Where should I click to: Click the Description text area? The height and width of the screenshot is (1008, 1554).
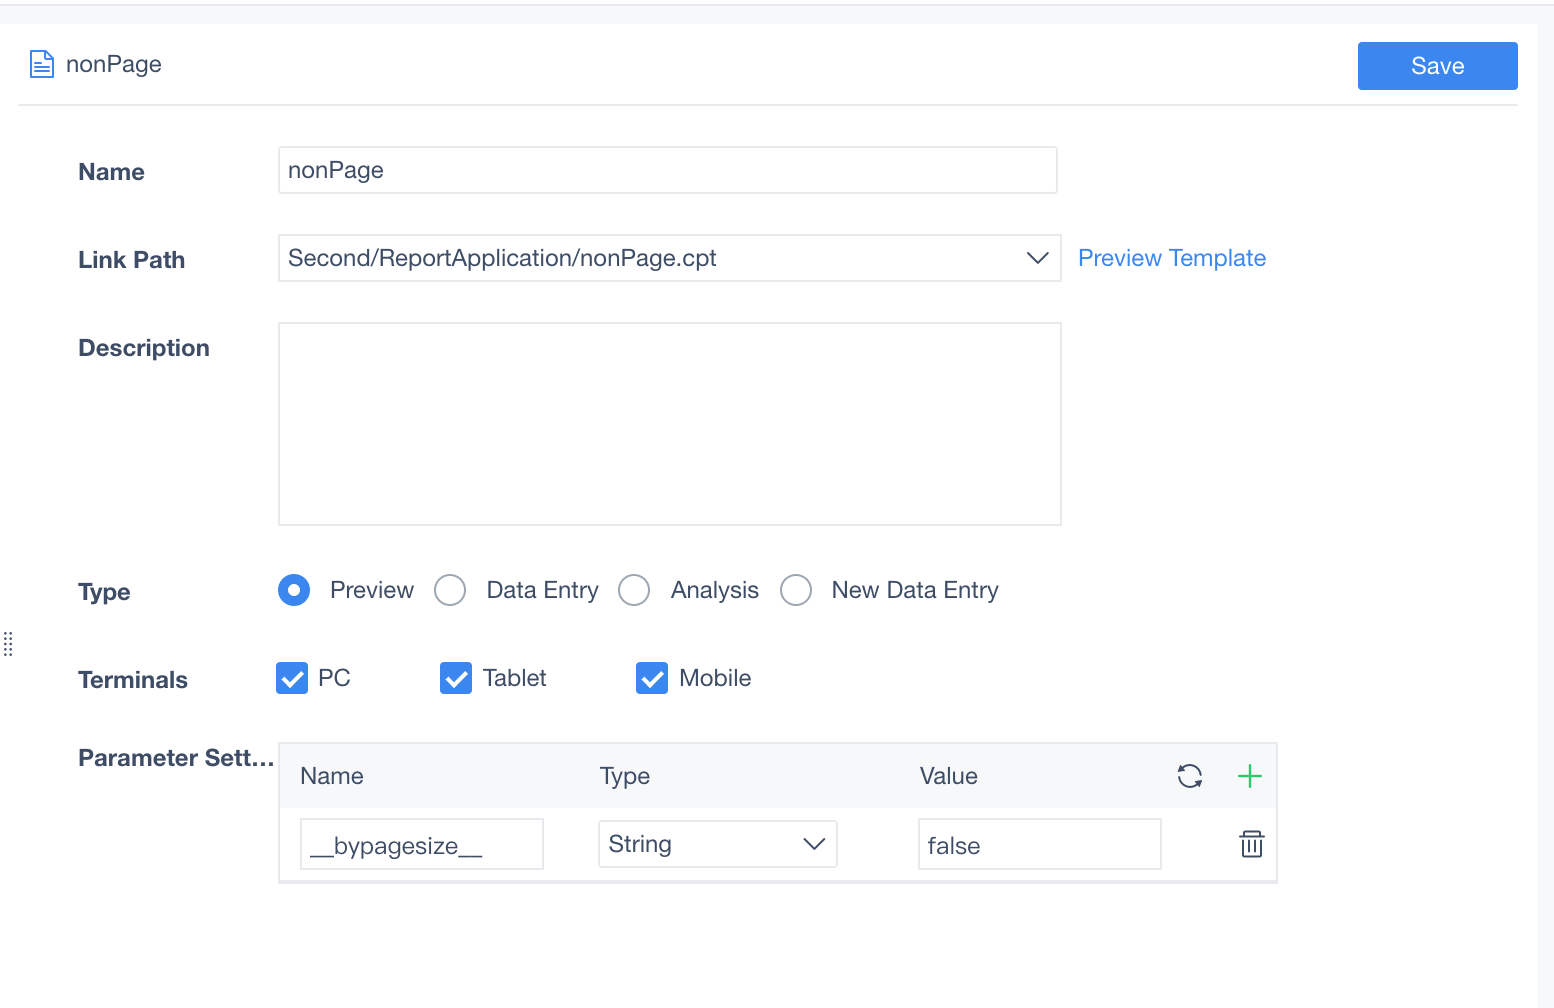[x=669, y=424]
